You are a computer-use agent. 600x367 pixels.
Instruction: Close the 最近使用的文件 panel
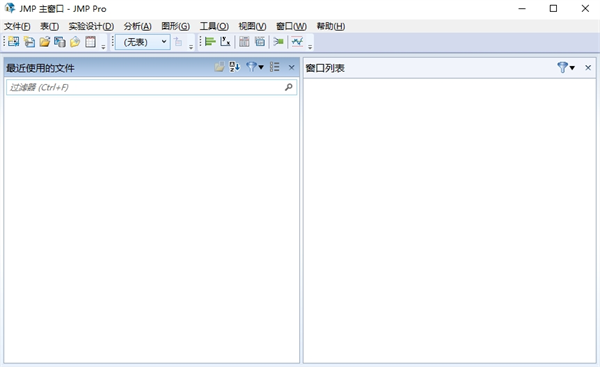[x=292, y=67]
